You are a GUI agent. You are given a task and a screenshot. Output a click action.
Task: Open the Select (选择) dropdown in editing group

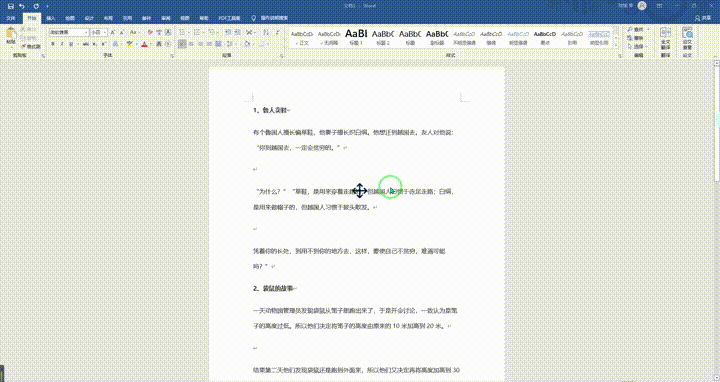(637, 46)
